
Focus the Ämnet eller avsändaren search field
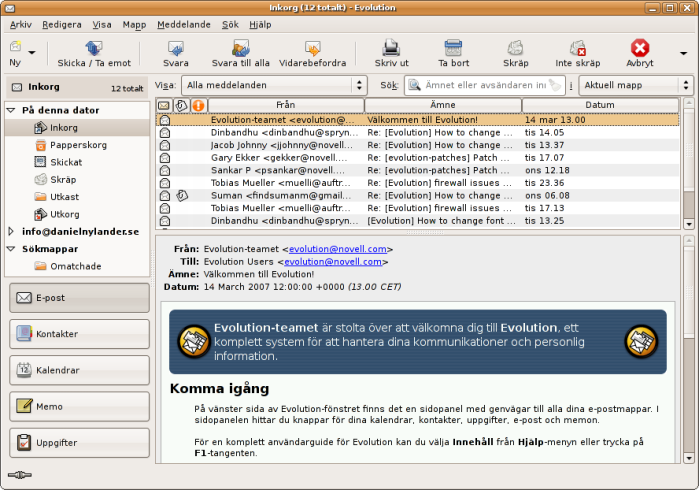[x=485, y=85]
